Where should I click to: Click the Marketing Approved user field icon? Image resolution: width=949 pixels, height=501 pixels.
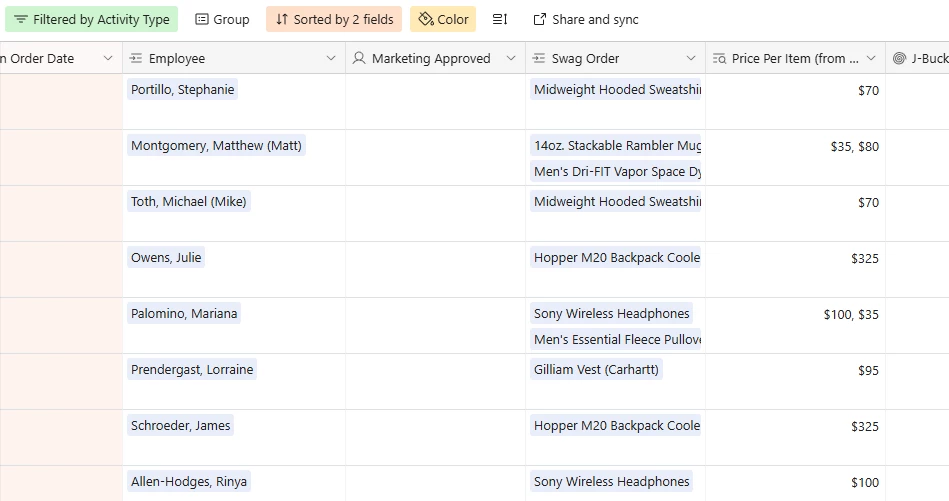(359, 58)
